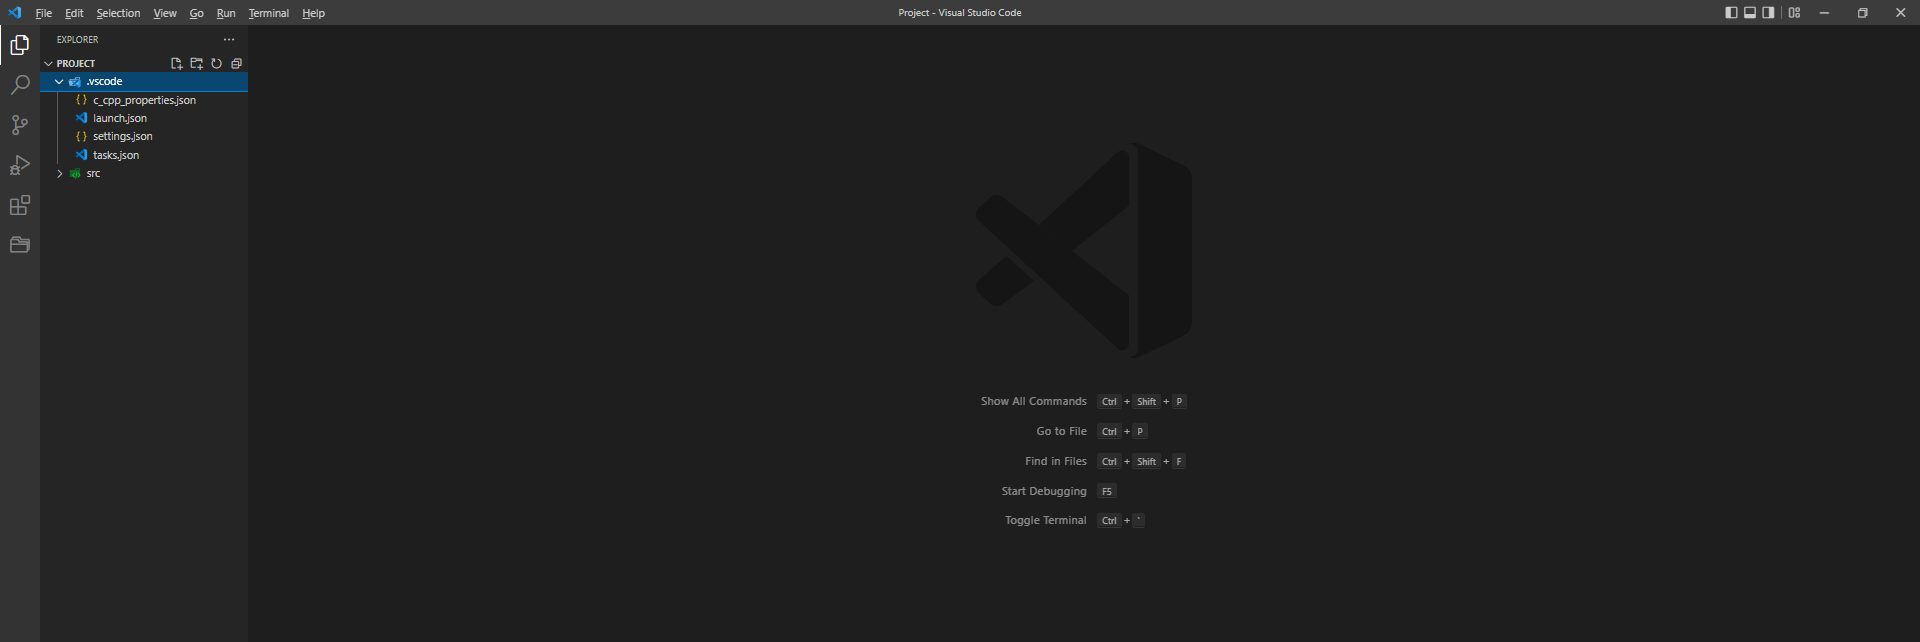Open settings.json file
The height and width of the screenshot is (642, 1920).
point(144,137)
